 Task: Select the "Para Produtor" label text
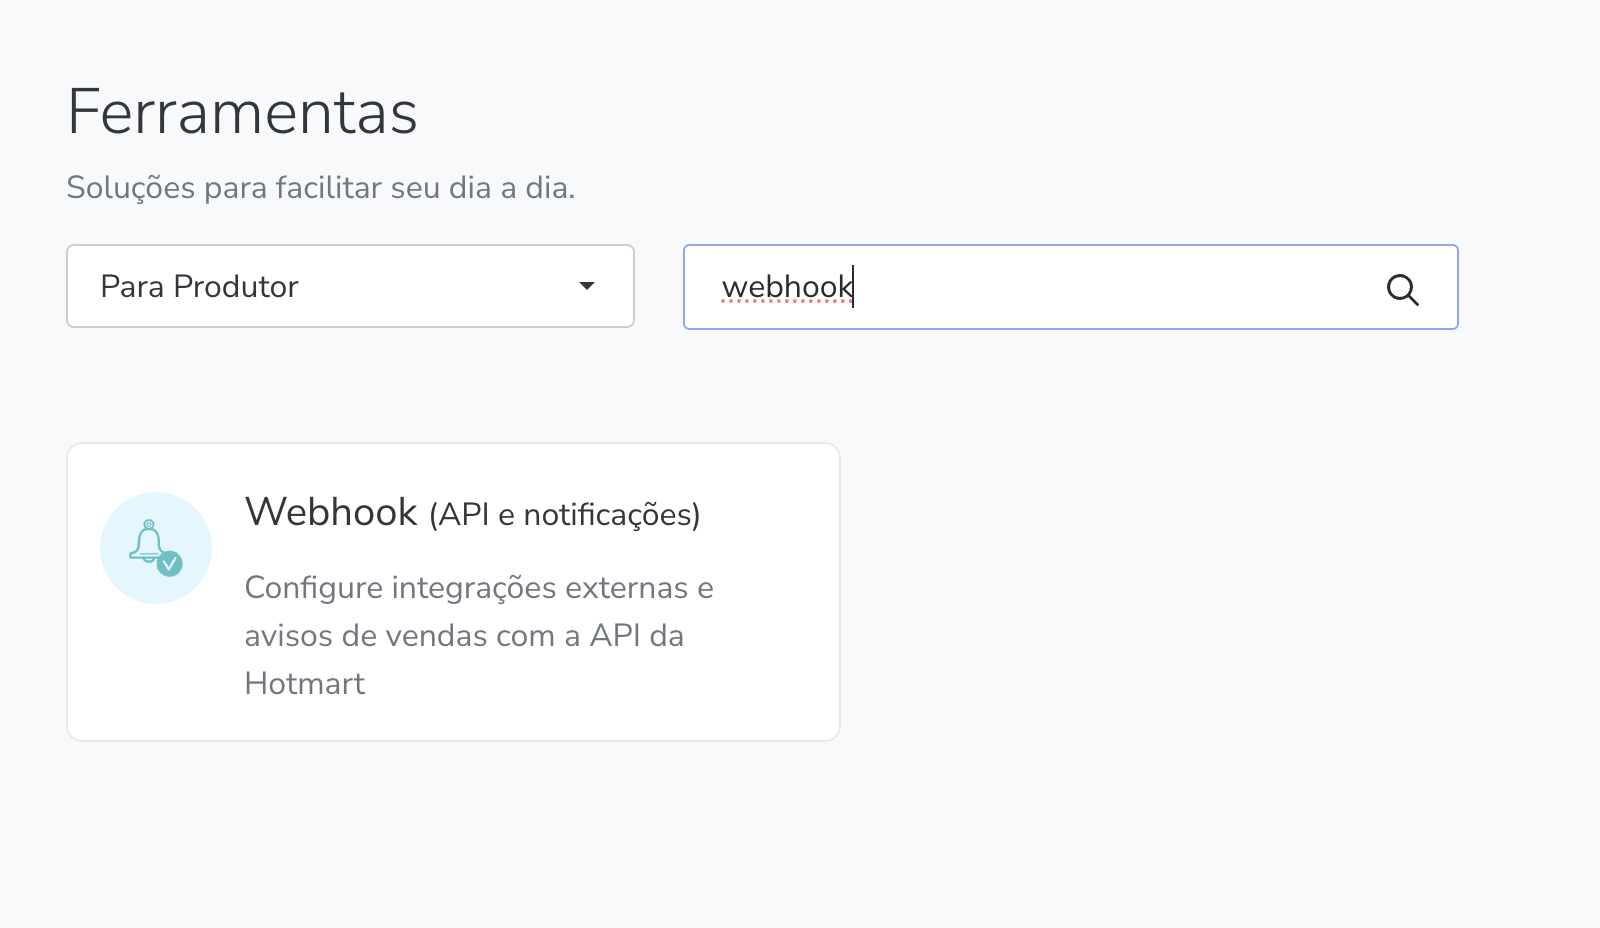(199, 287)
